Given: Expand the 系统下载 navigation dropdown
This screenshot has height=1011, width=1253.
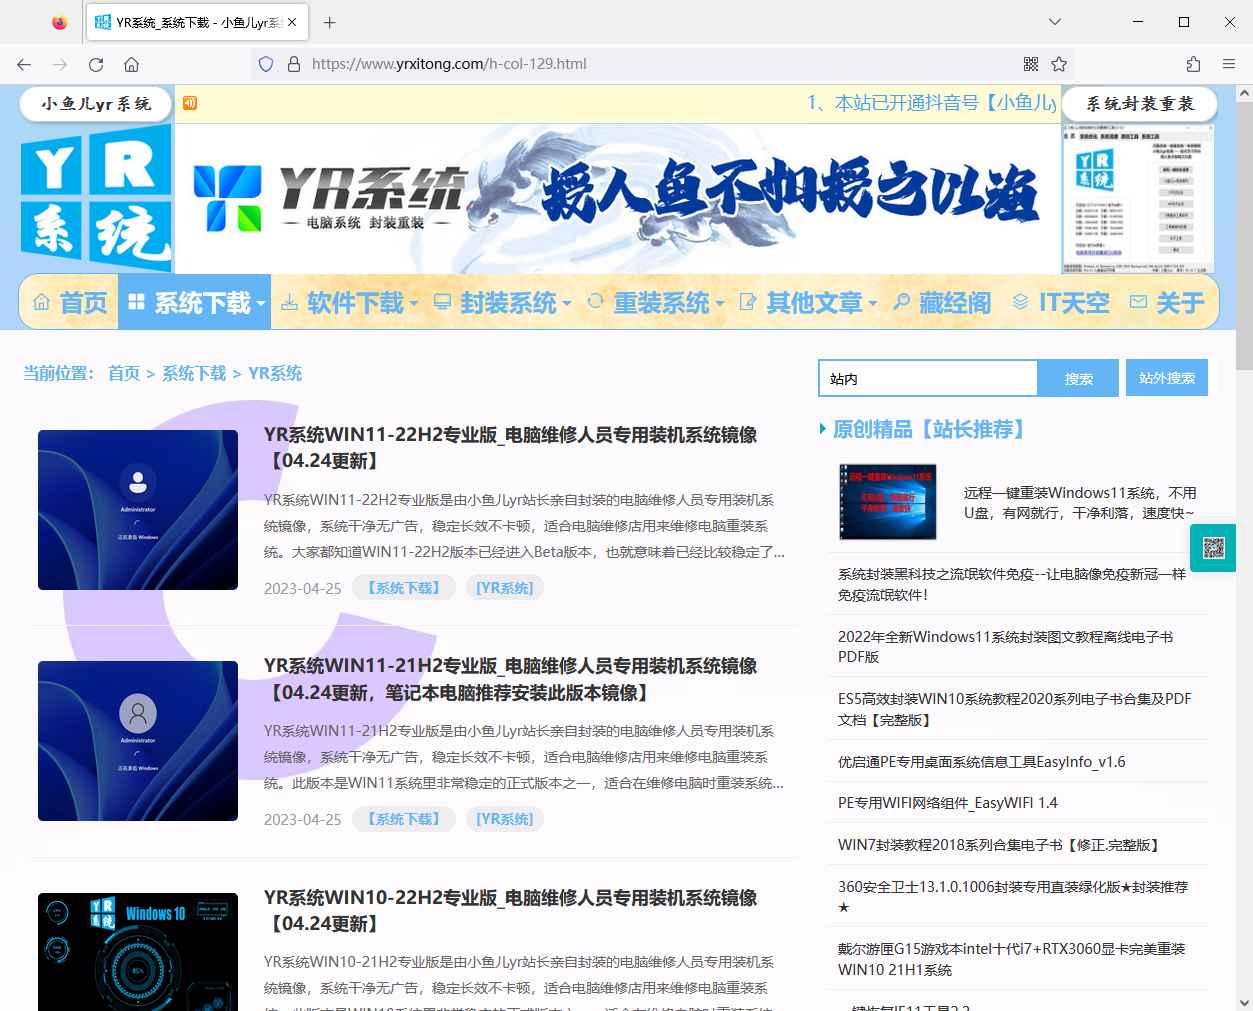Looking at the screenshot, I should [195, 302].
